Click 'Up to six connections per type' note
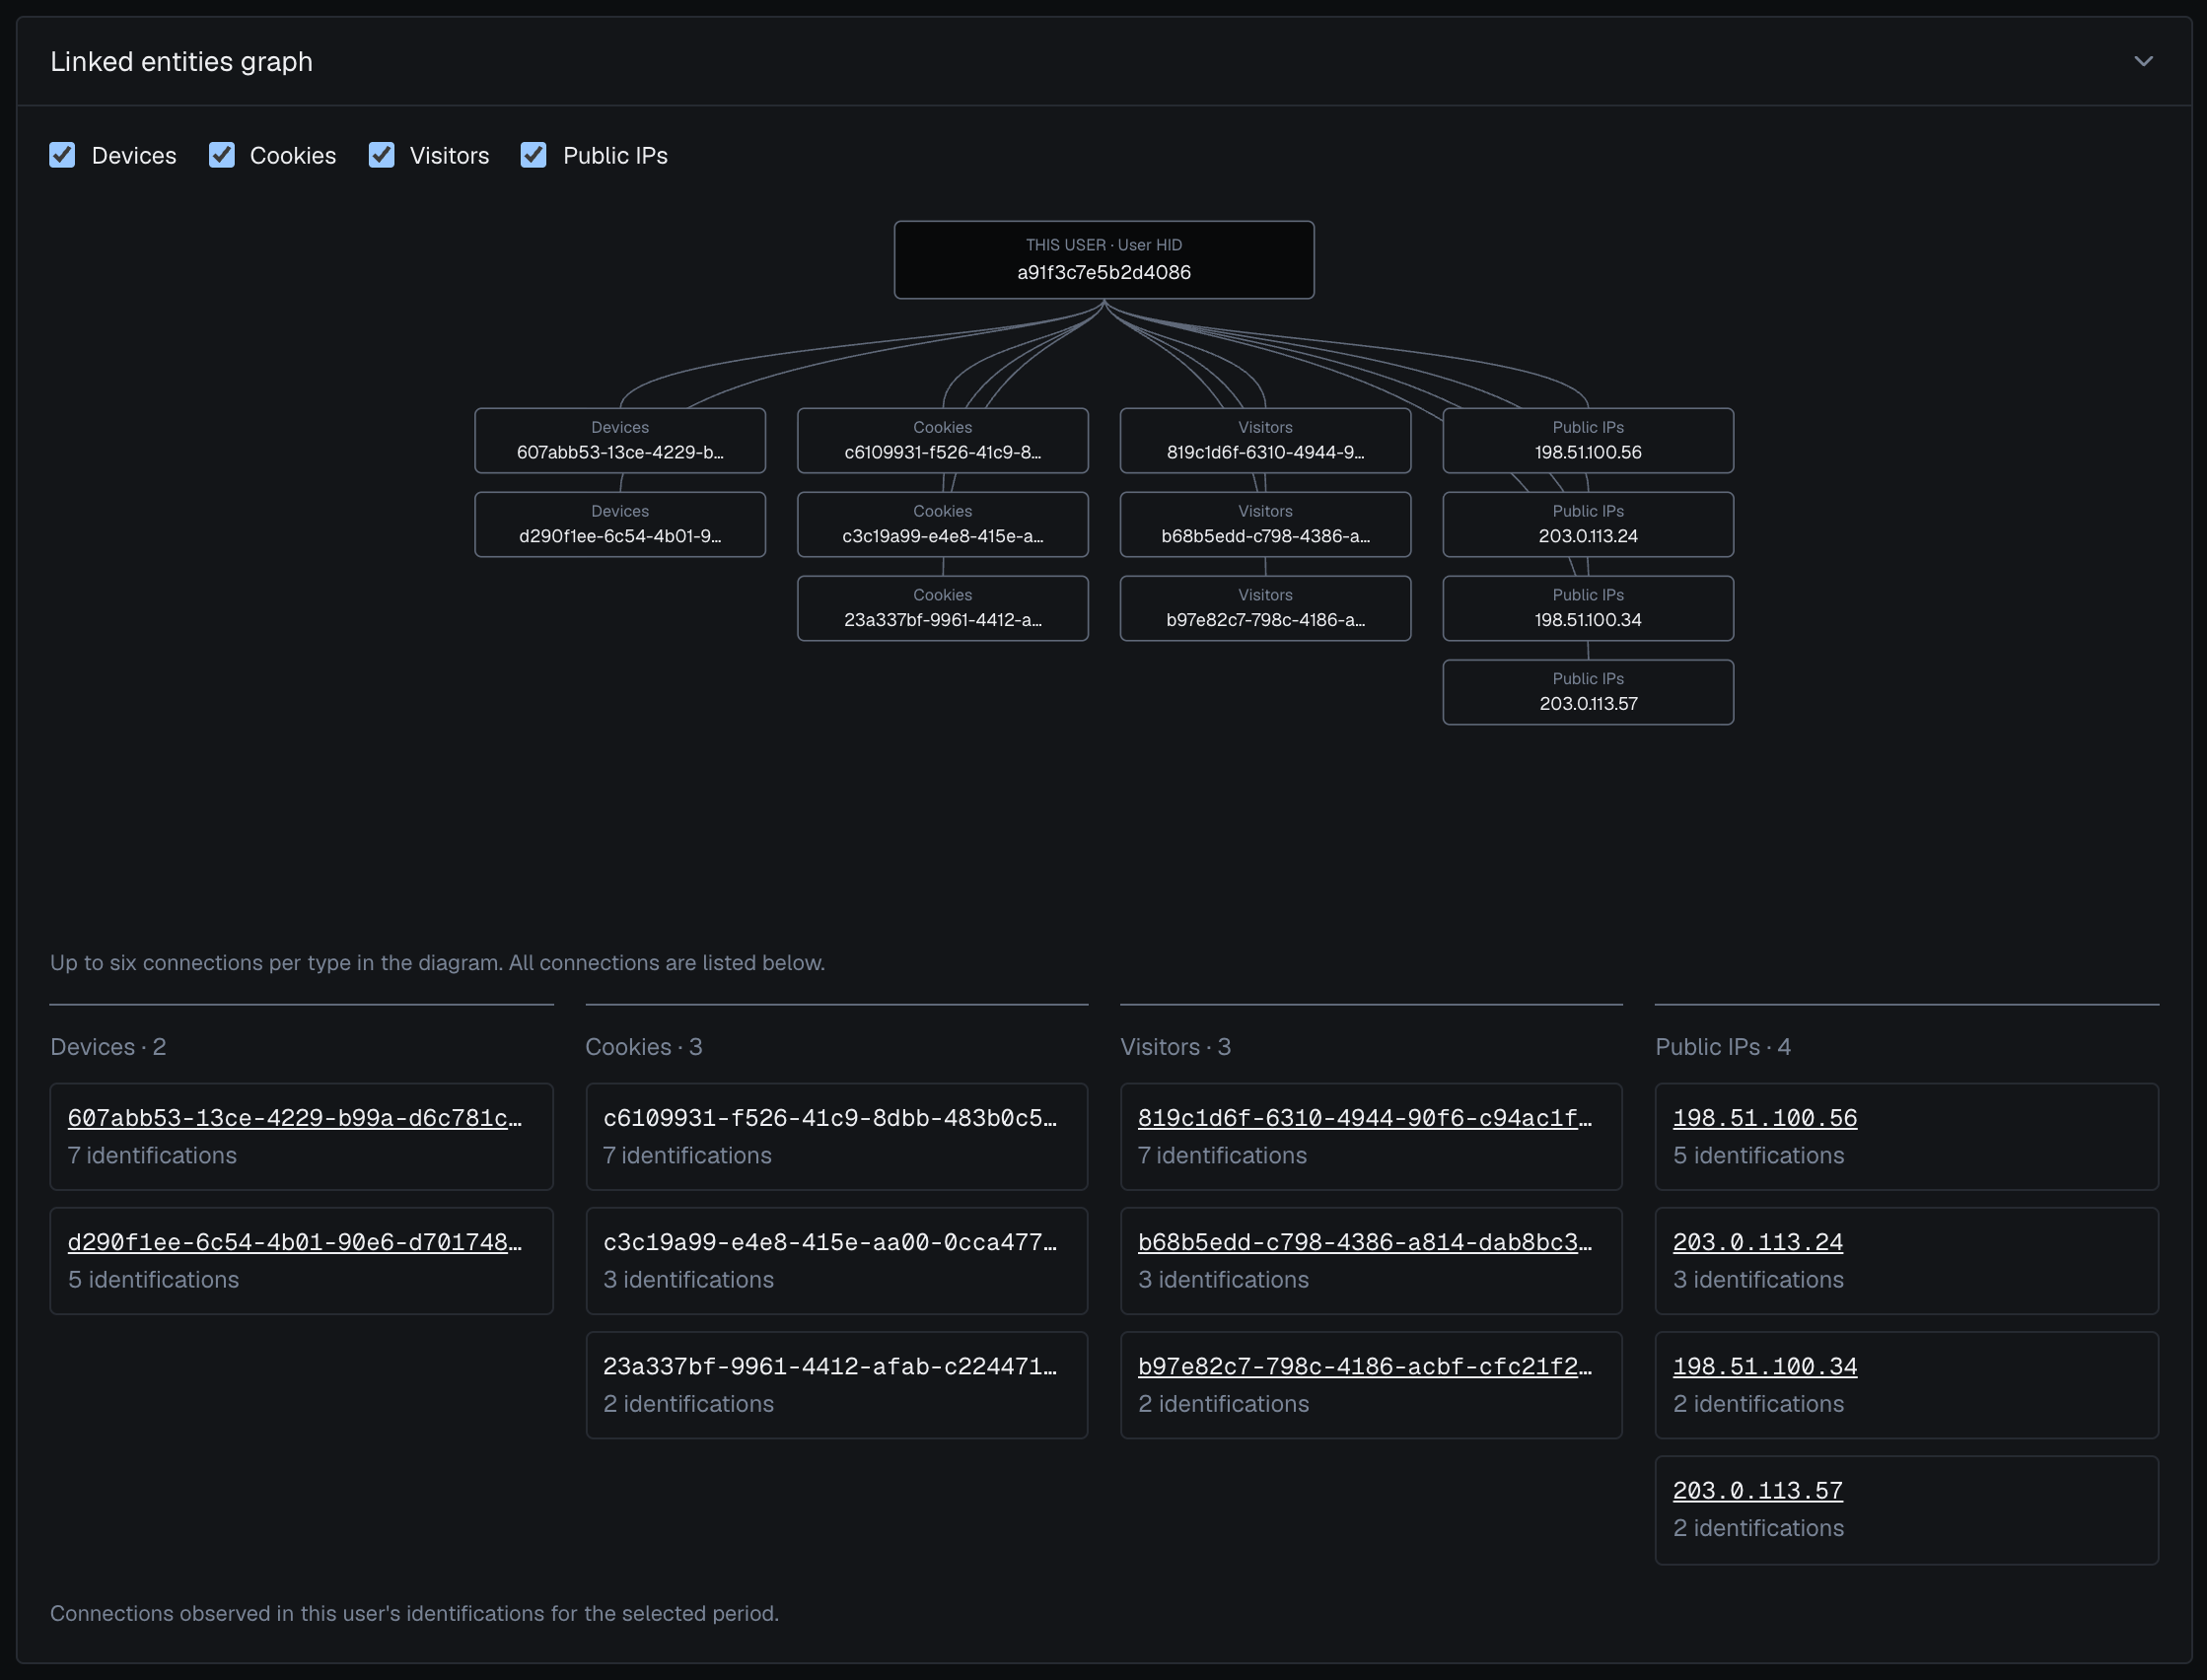Screen dimensions: 2207x1680 pyautogui.click(x=437, y=963)
